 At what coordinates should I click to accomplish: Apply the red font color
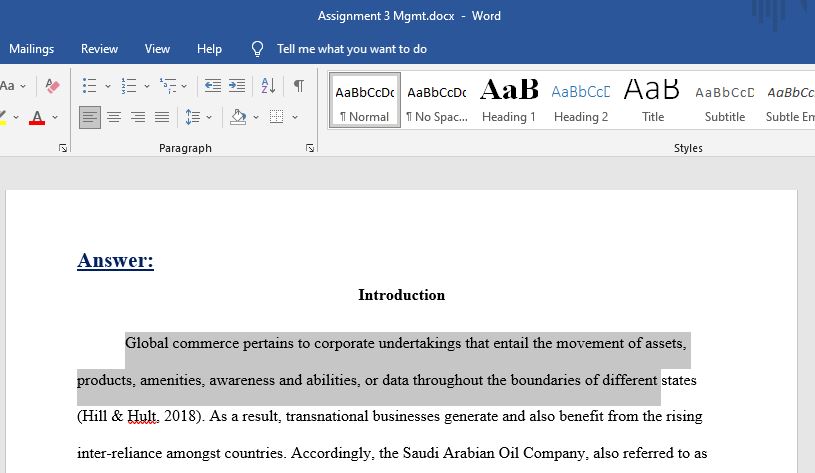pos(37,117)
